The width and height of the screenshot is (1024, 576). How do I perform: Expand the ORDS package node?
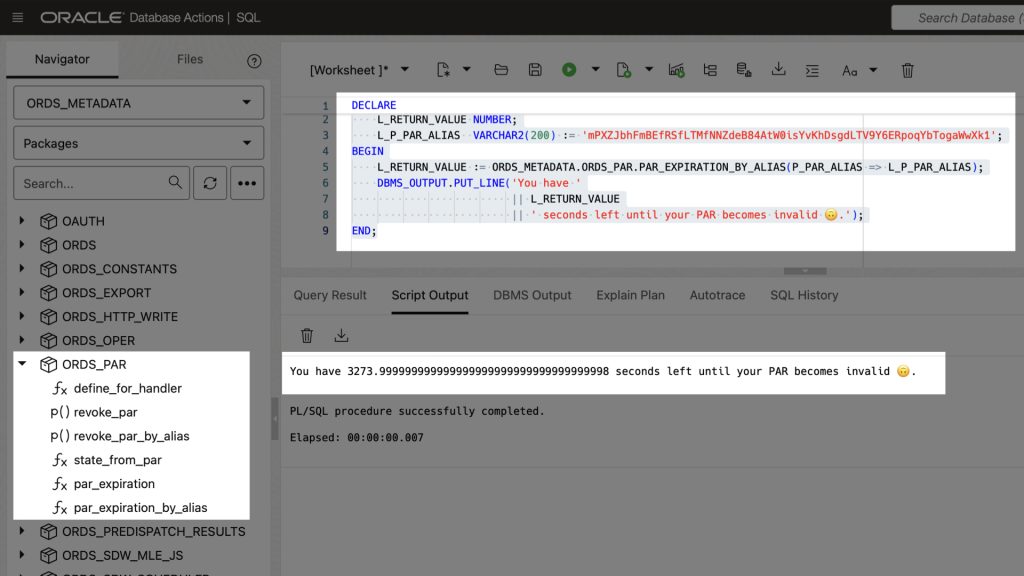22,244
